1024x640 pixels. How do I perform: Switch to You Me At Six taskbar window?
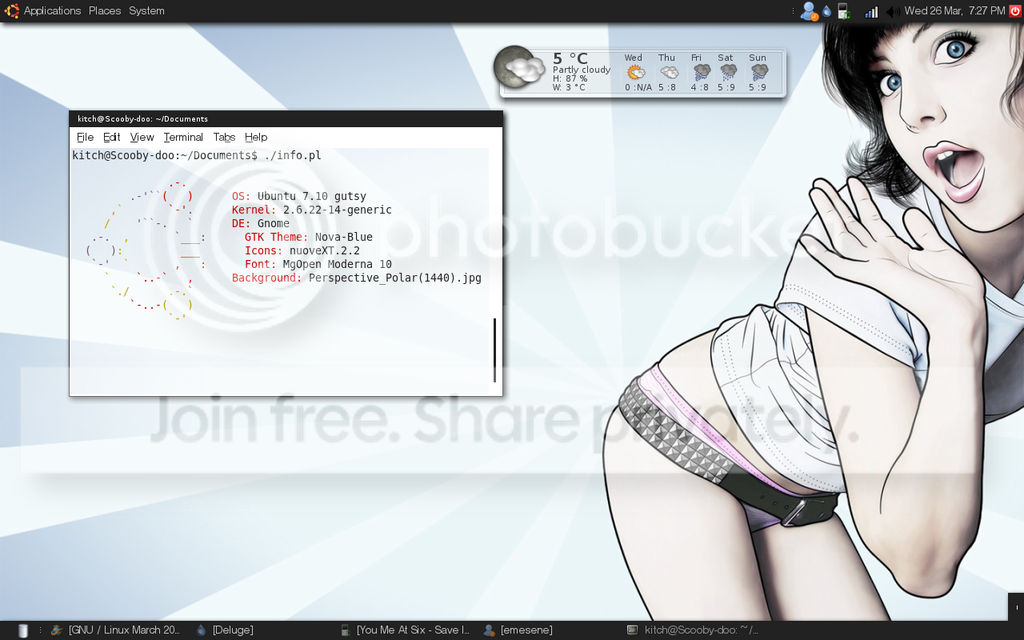point(405,630)
